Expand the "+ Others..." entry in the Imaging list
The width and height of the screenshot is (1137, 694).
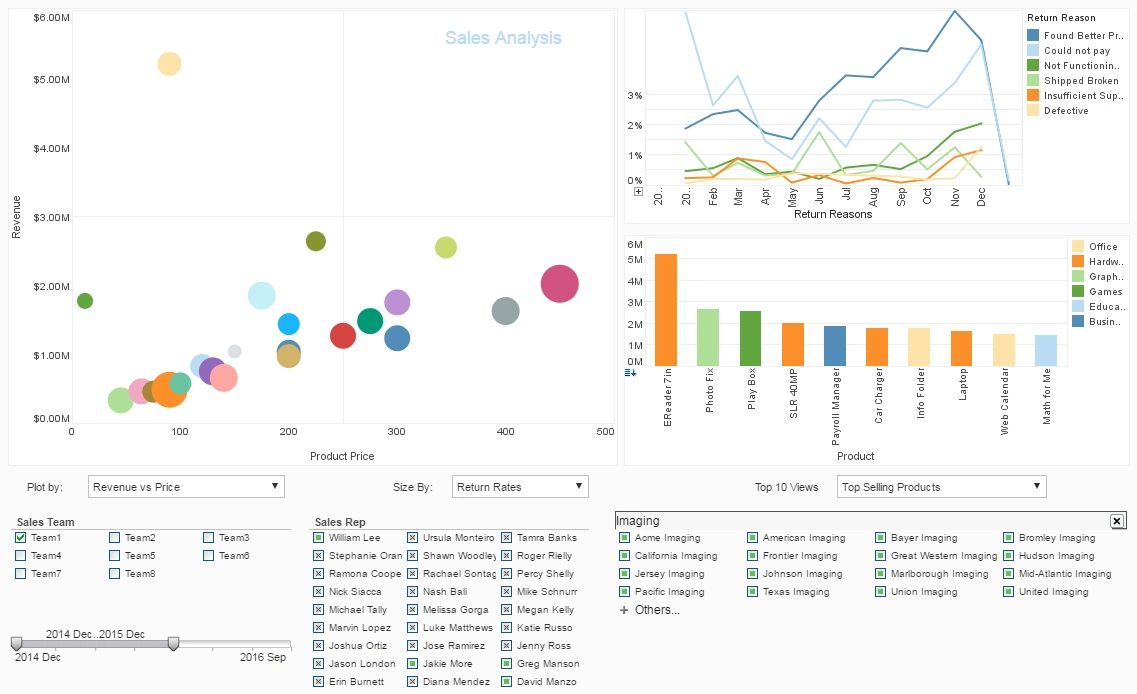(x=648, y=609)
